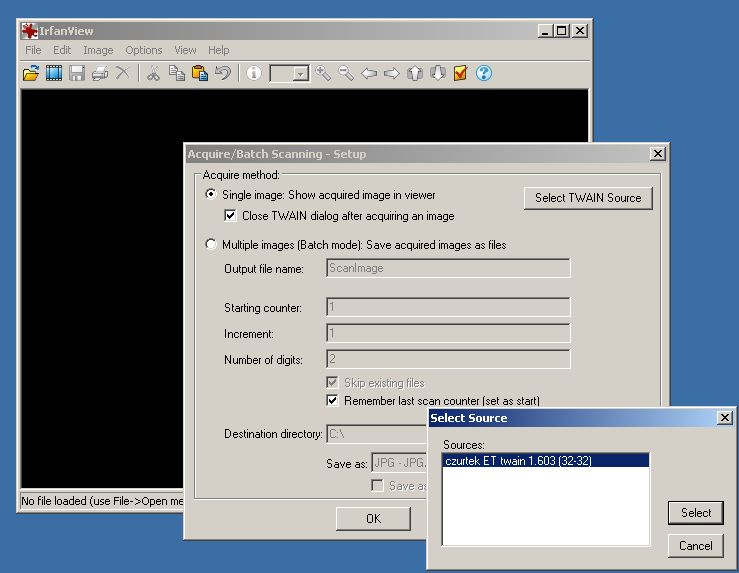This screenshot has height=573, width=739.
Task: Go to next image right arrow
Action: tap(392, 74)
